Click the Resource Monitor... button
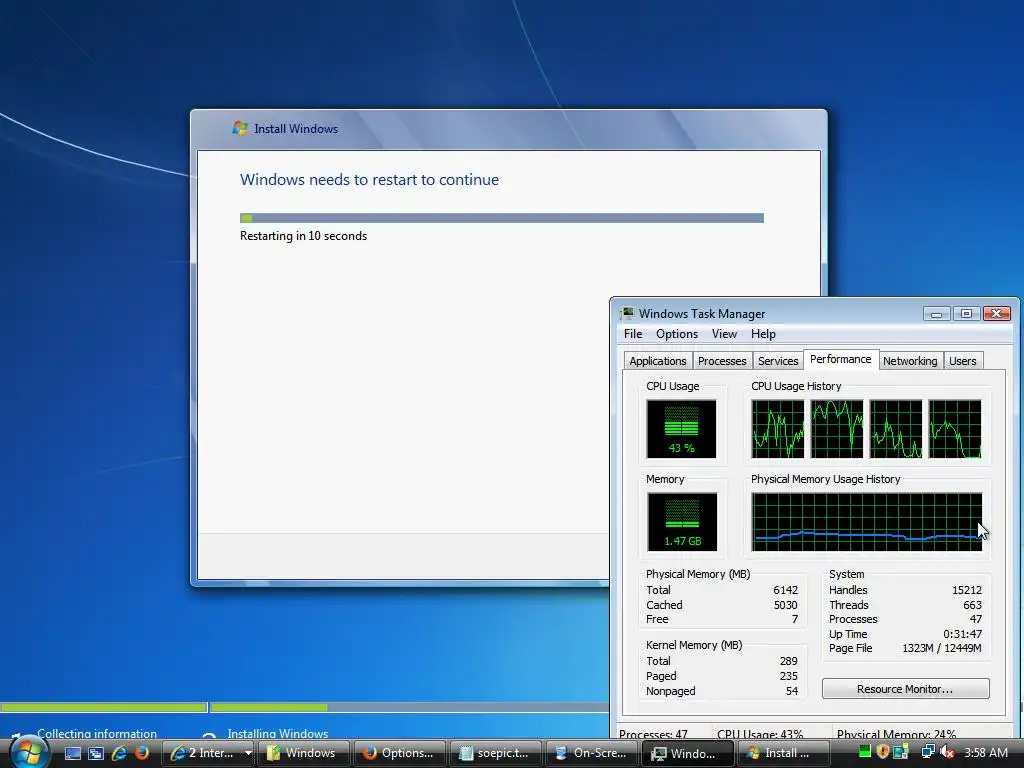 [905, 689]
